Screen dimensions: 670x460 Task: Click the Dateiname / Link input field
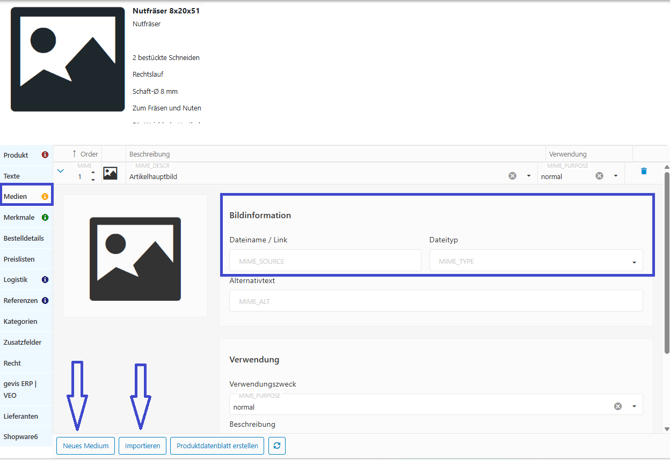[325, 261]
